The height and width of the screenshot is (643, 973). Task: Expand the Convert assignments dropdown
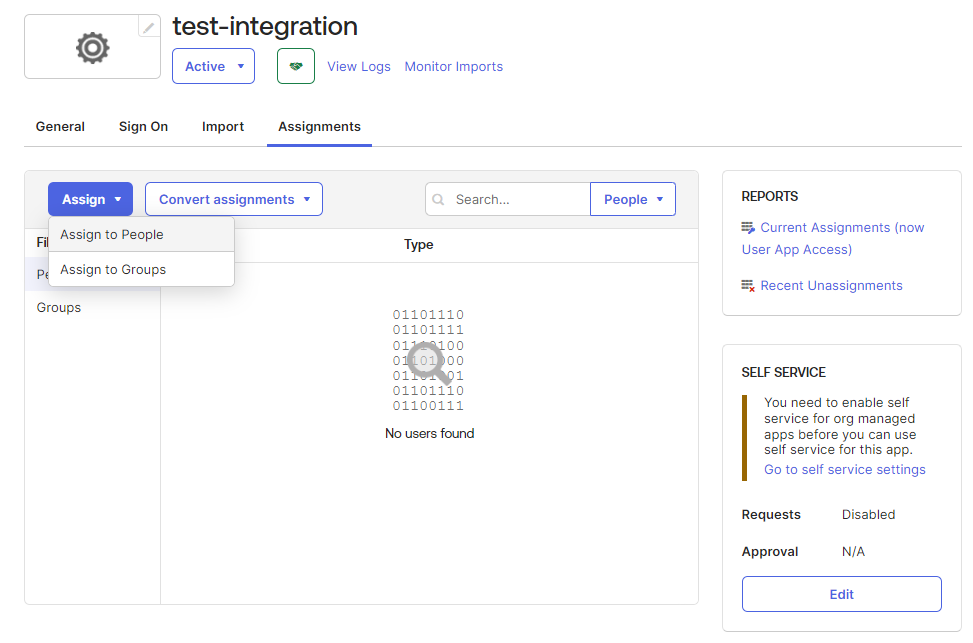tap(233, 199)
